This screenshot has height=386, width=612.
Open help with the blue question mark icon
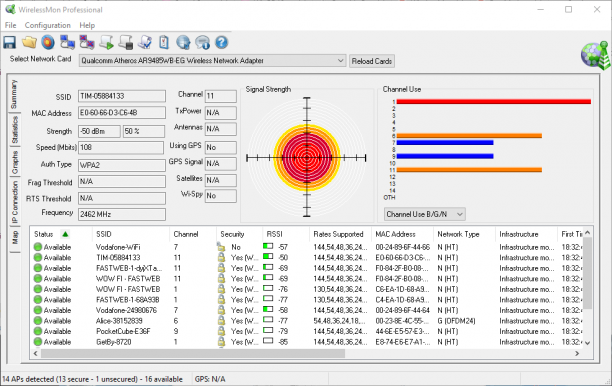click(x=221, y=42)
